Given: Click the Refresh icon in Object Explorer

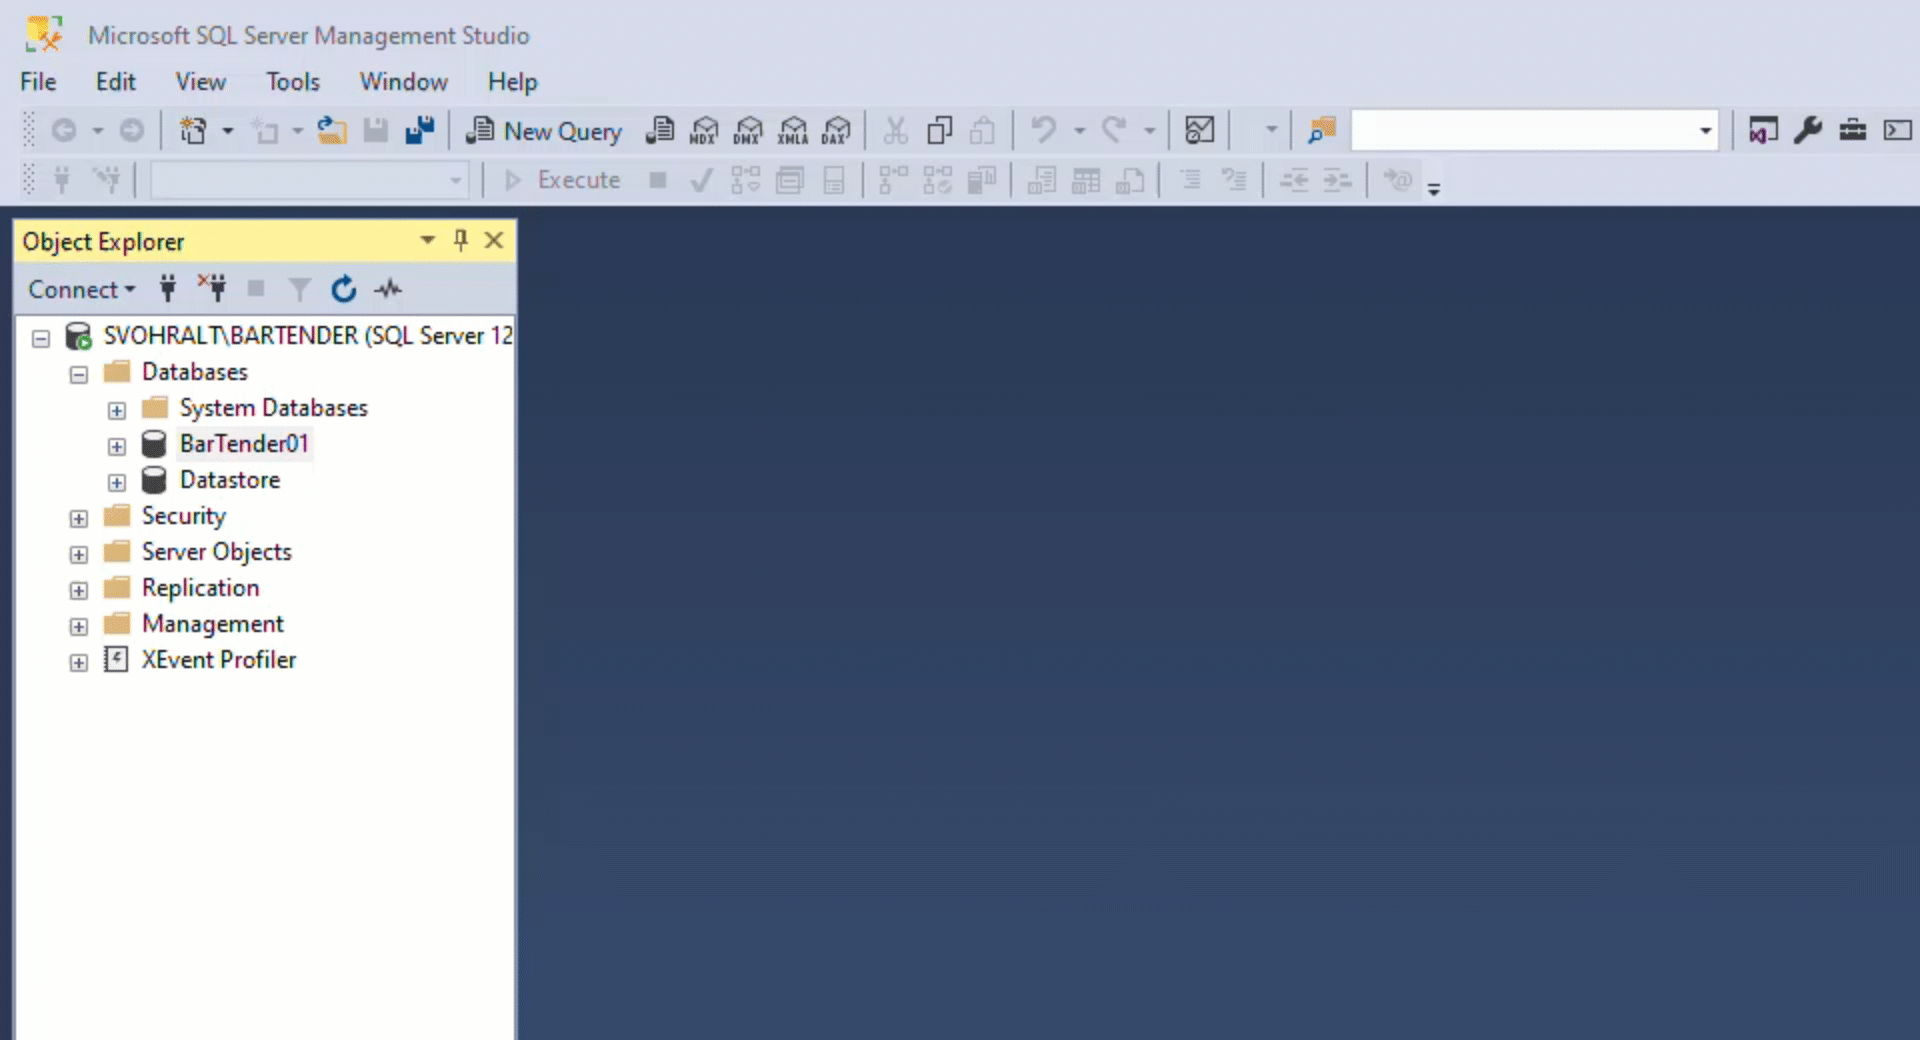Looking at the screenshot, I should [343, 289].
